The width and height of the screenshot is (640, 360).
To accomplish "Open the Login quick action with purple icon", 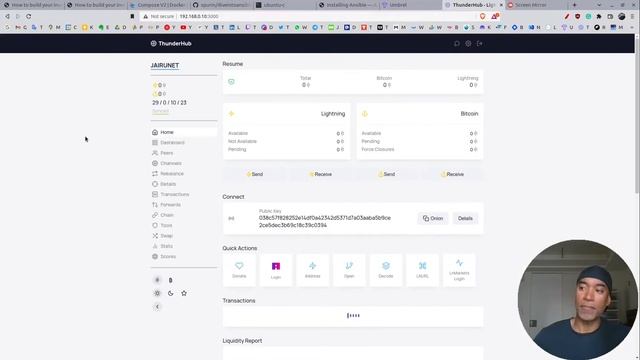I will [276, 270].
